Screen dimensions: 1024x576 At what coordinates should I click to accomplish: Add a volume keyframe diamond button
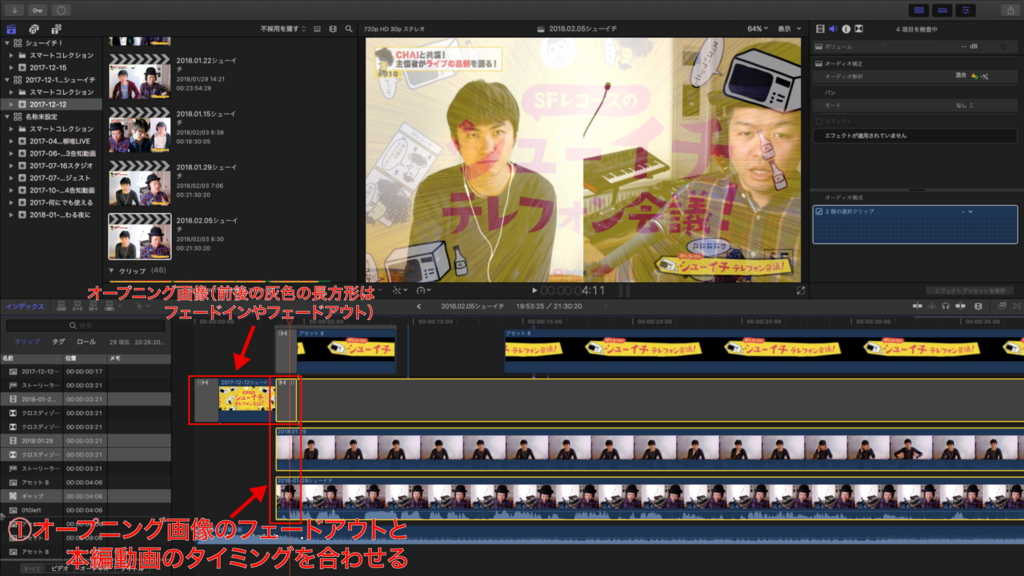pos(1004,47)
